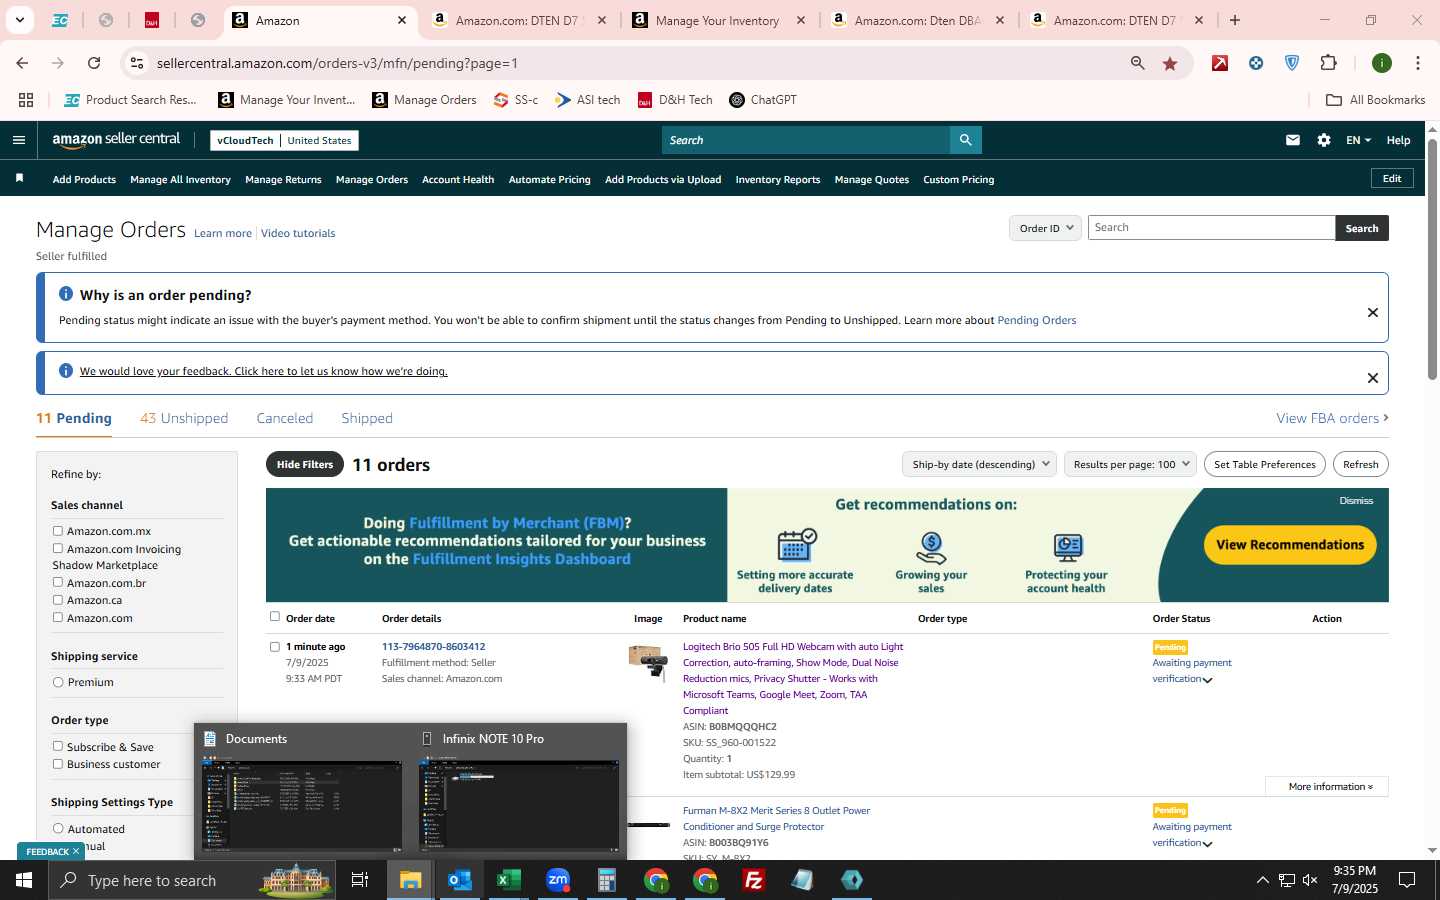Tick the select-all orders header checkbox
Viewport: 1440px width, 900px height.
pos(275,617)
